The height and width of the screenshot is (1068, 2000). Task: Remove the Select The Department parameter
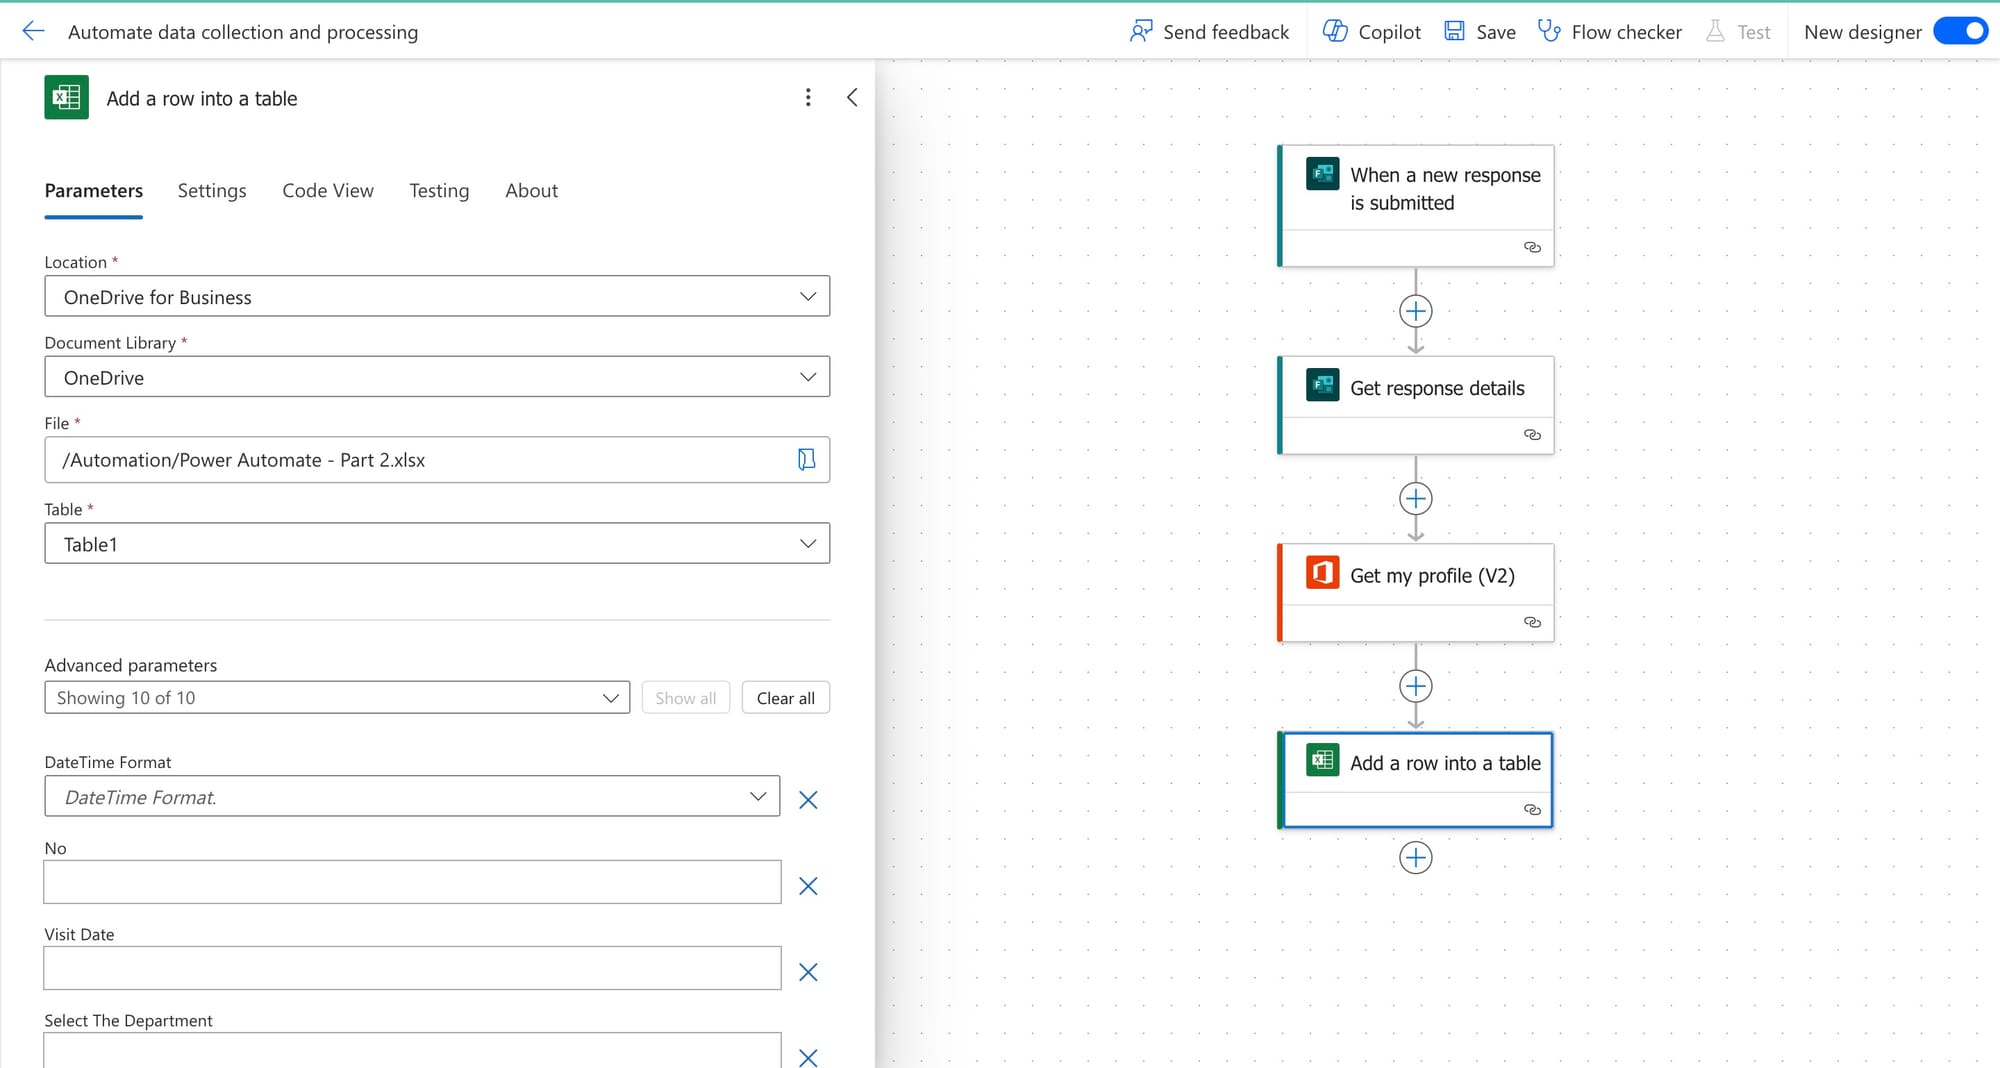(x=808, y=1057)
